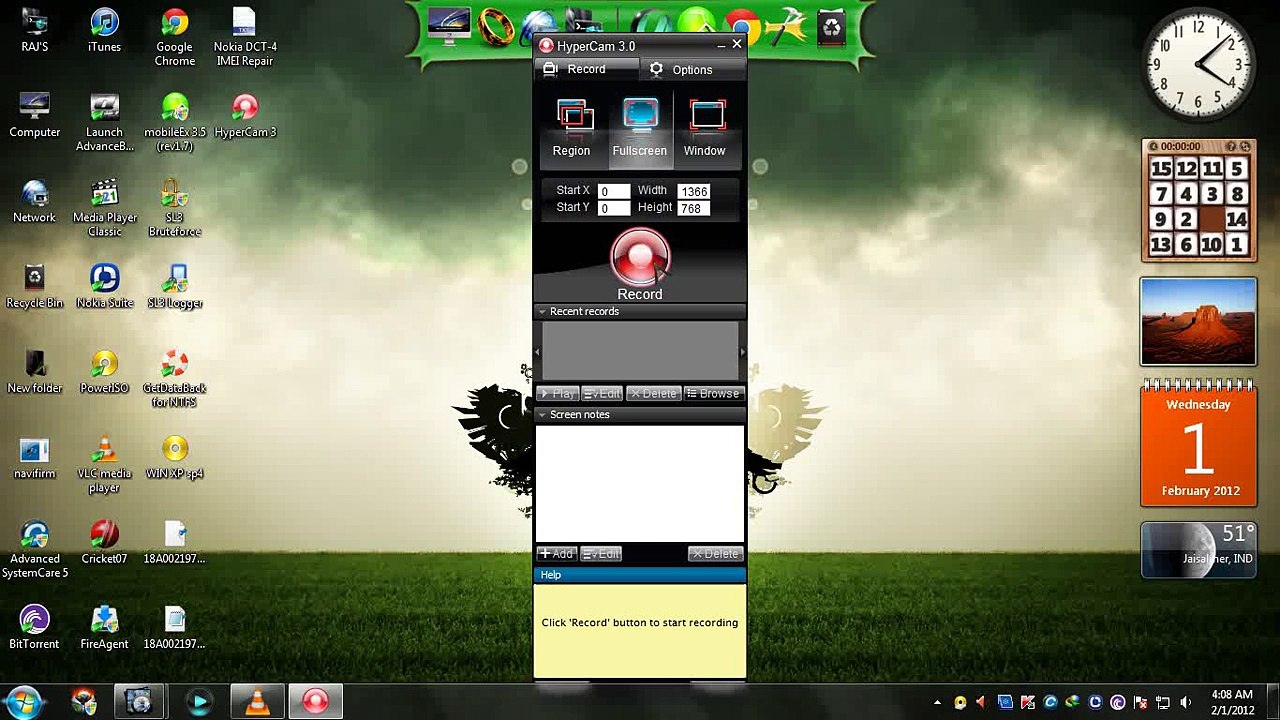
Task: Click the Windows Start orb
Action: tap(23, 701)
